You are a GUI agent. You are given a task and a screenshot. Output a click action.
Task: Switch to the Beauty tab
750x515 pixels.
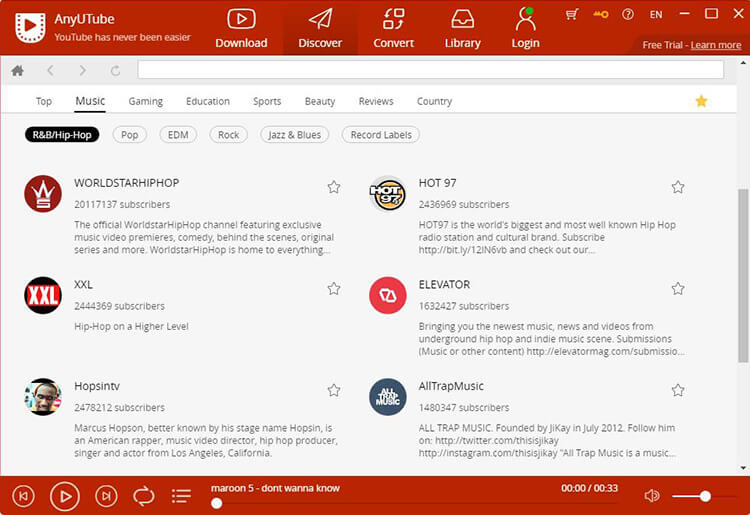point(320,101)
